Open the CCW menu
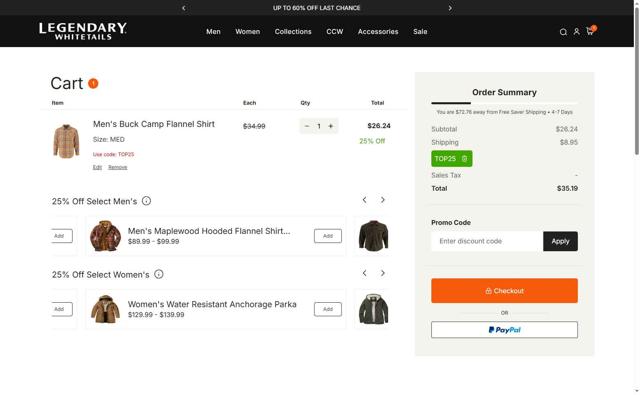Viewport: 640px width, 395px height. click(335, 31)
